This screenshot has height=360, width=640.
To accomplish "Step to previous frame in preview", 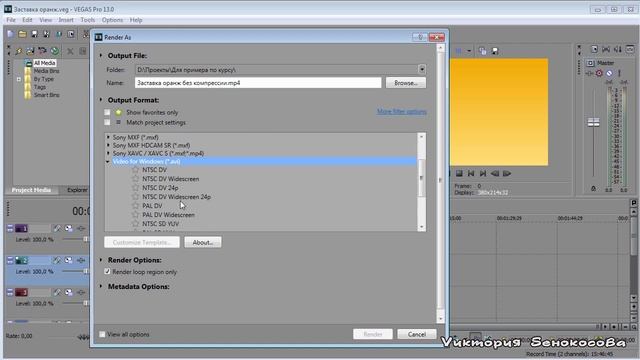I will tap(495, 173).
